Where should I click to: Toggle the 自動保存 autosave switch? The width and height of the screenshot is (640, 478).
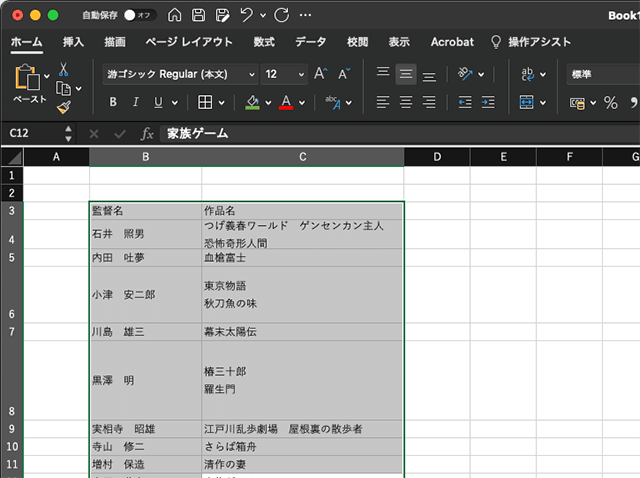(x=138, y=15)
